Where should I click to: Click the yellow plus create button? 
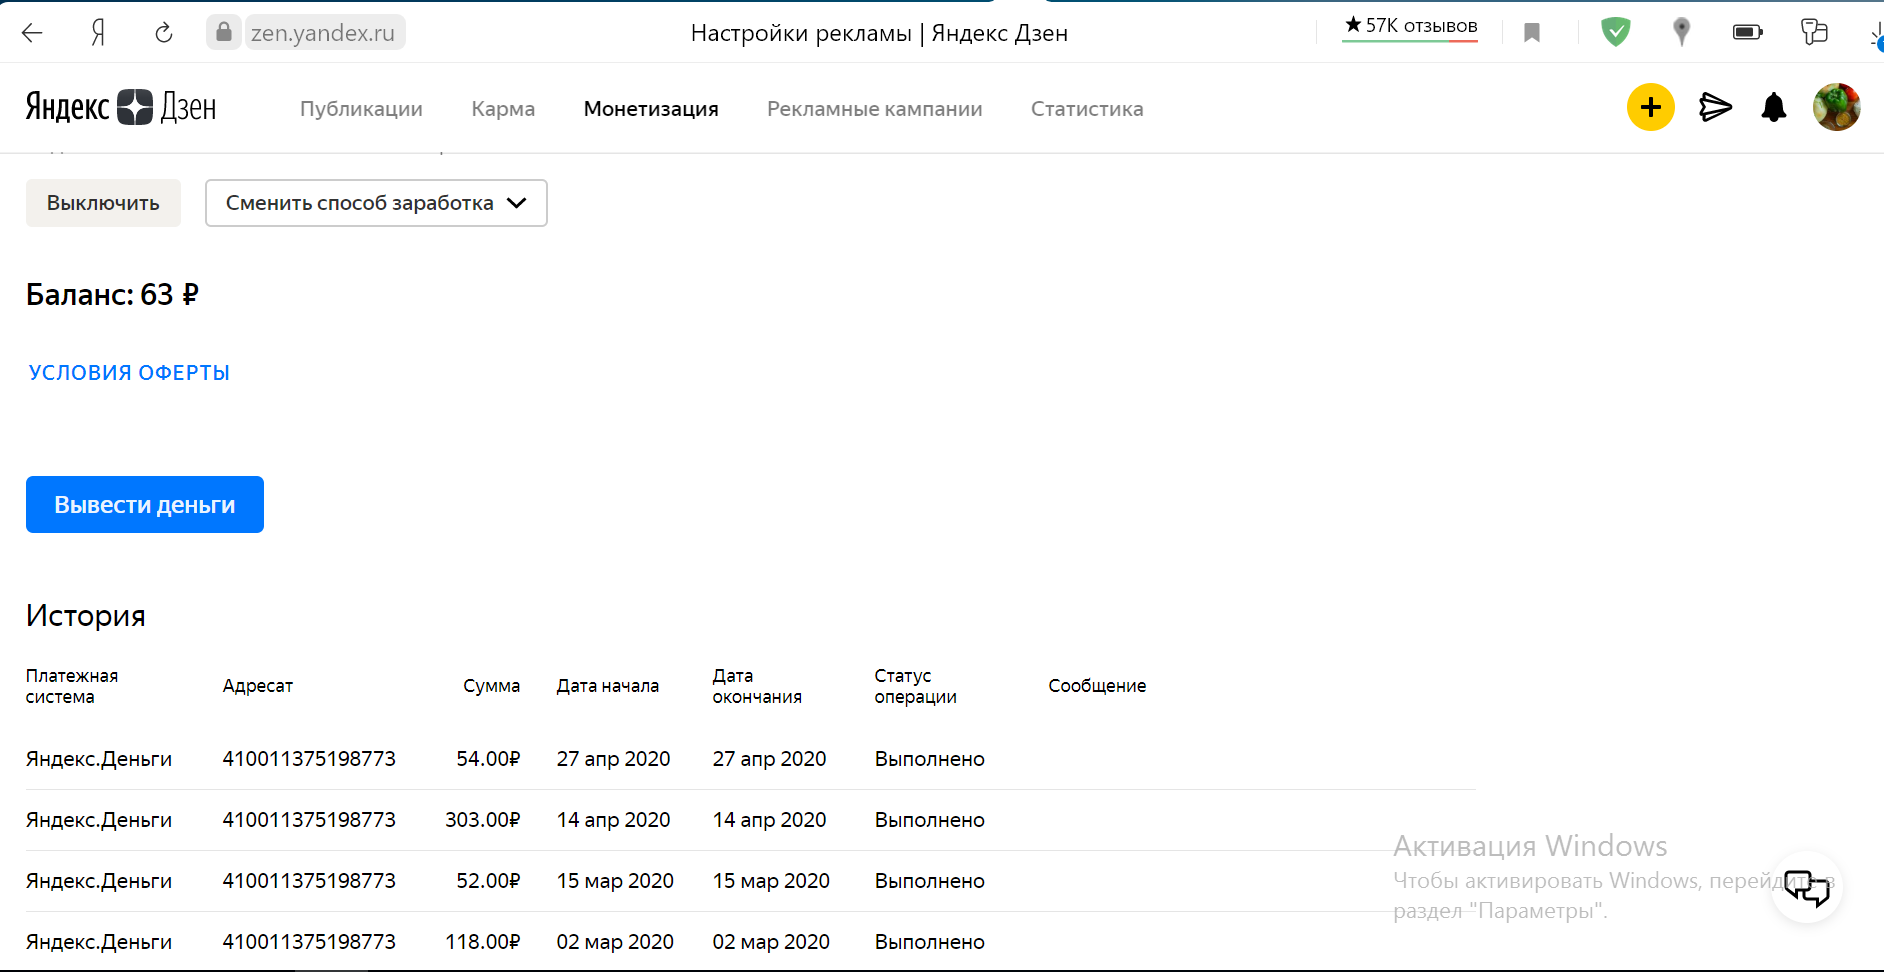click(x=1651, y=107)
